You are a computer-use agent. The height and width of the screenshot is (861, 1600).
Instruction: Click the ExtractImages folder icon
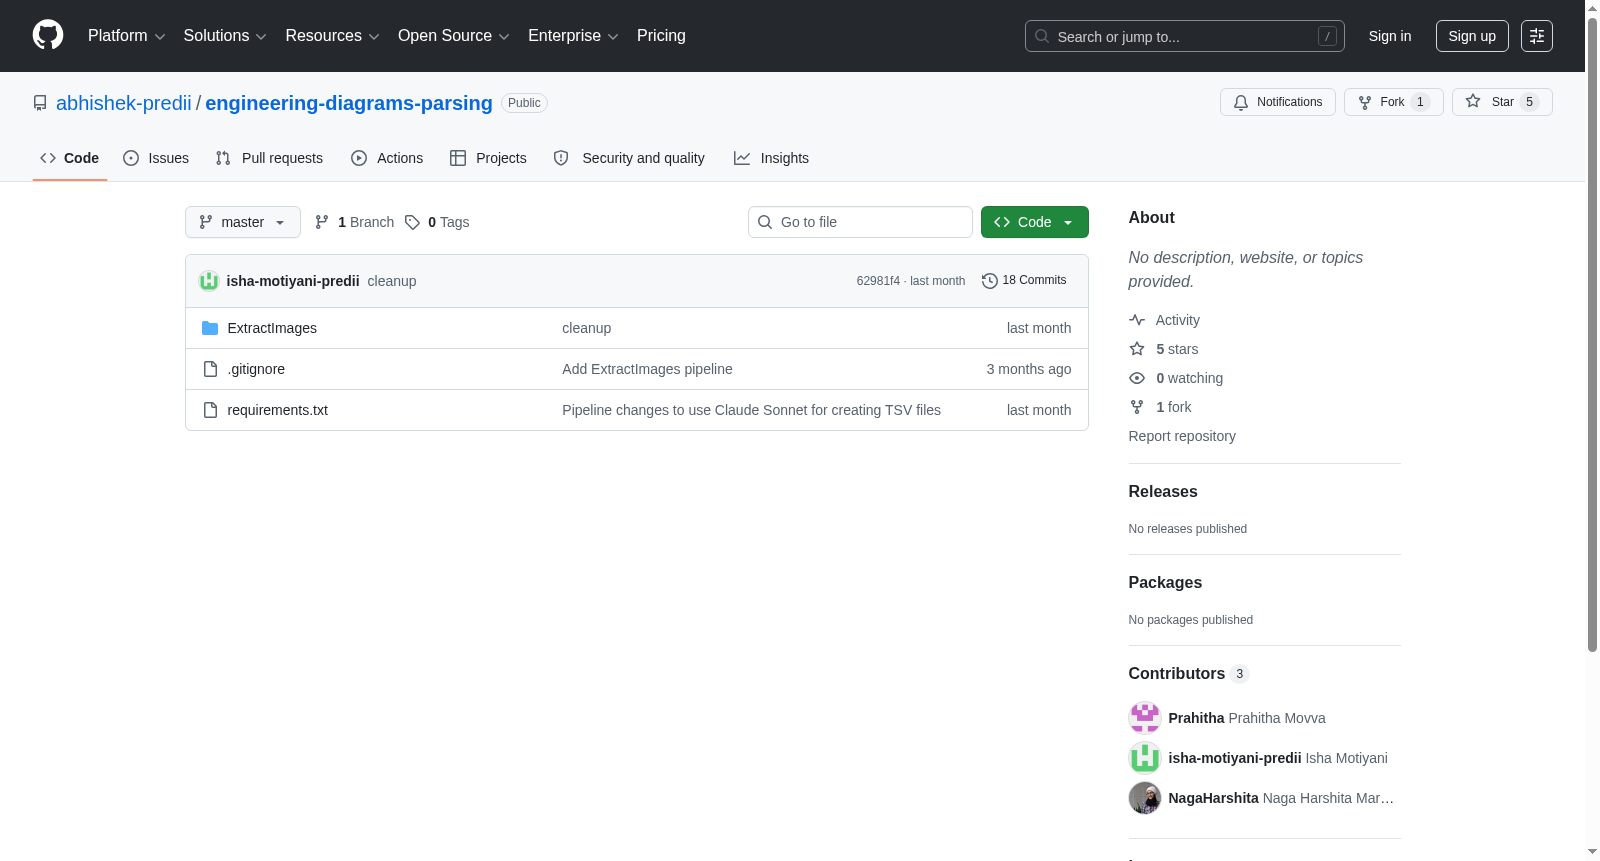click(x=210, y=328)
